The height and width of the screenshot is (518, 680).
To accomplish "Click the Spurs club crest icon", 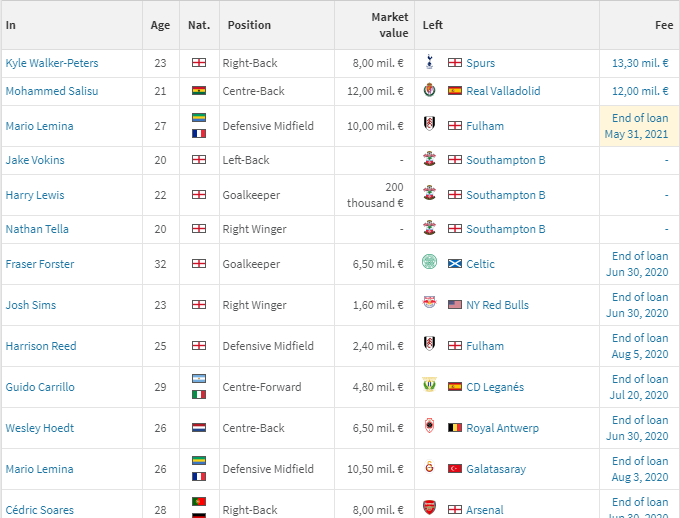I will (x=429, y=63).
